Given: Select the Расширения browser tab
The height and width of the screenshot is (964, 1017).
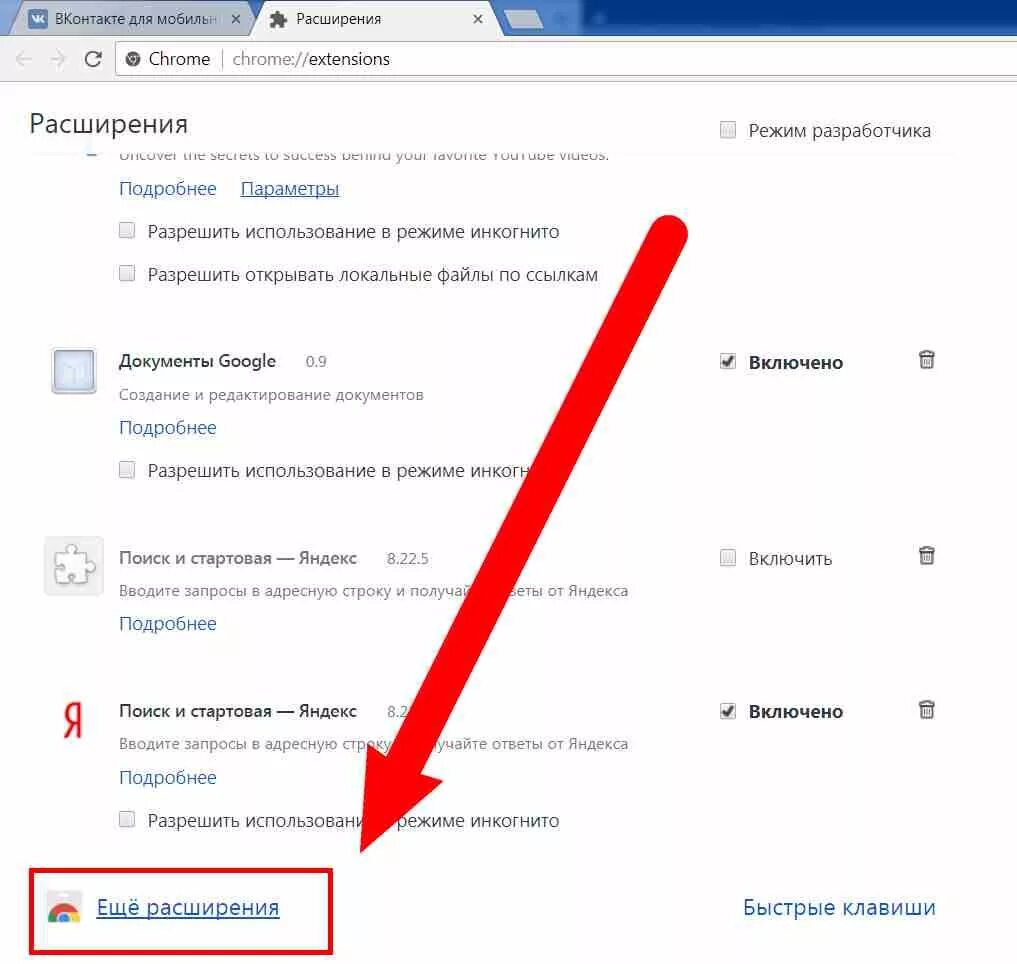Looking at the screenshot, I should pos(376,19).
